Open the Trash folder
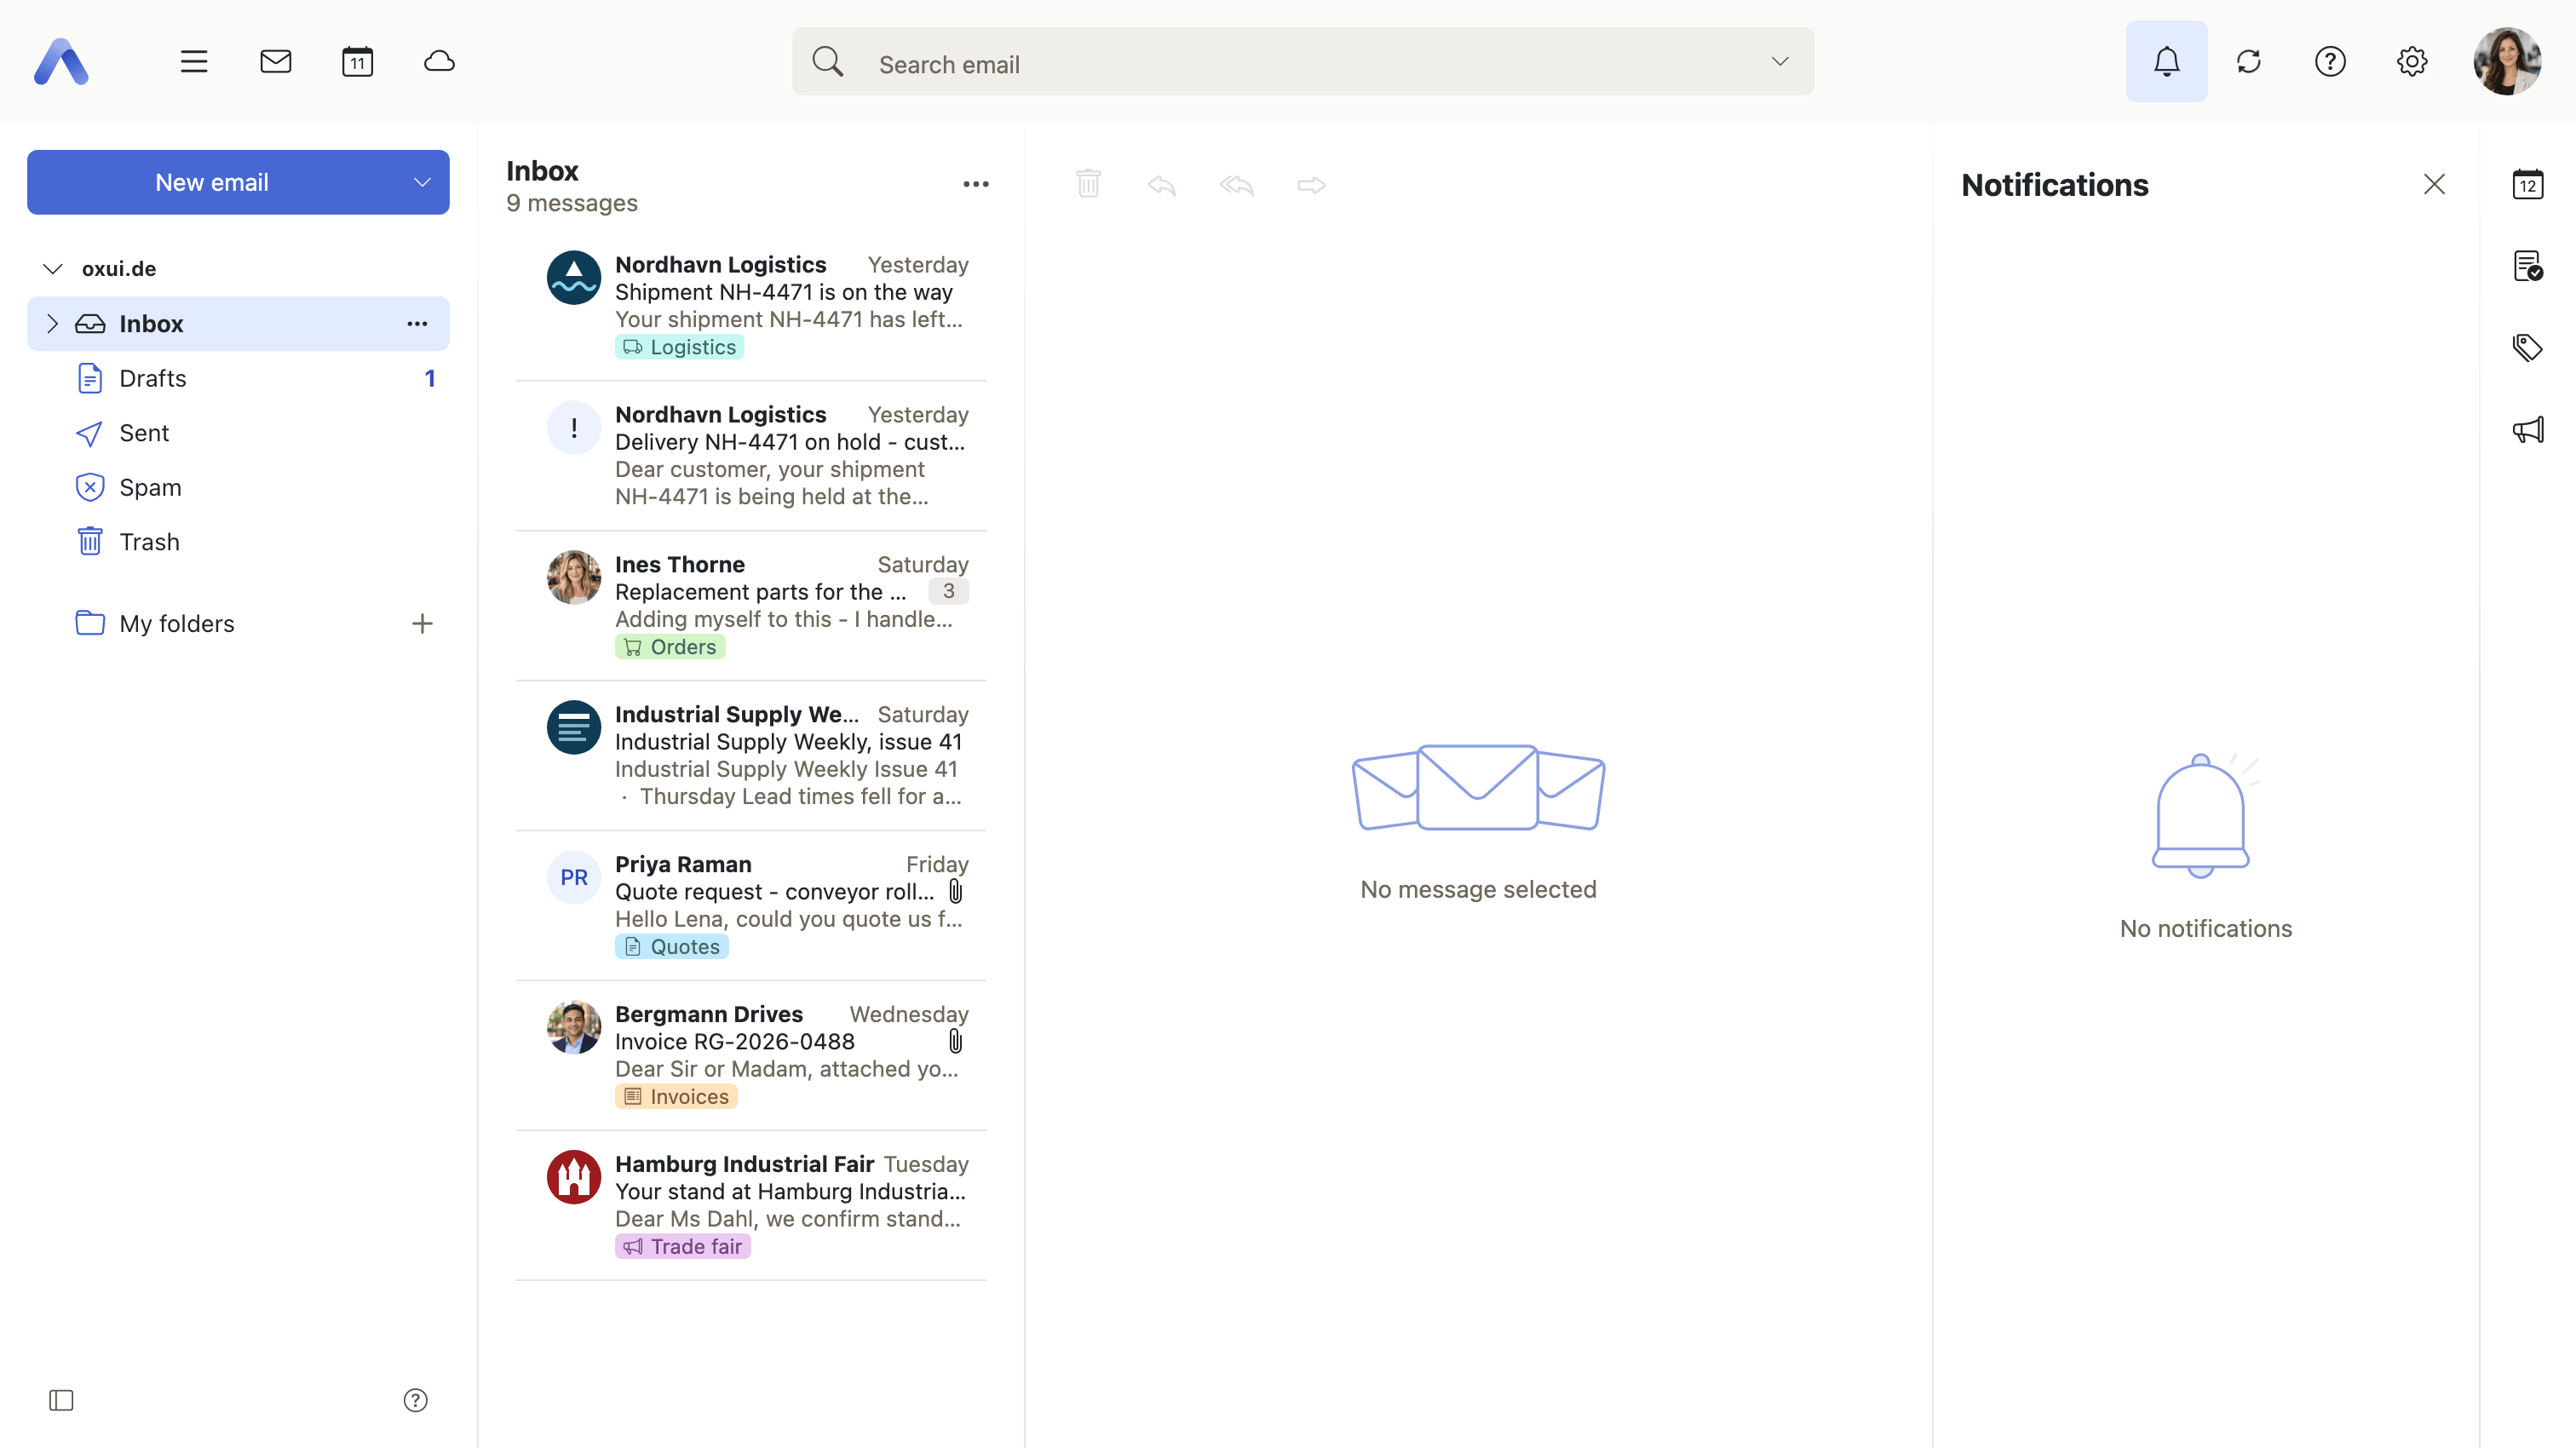Screen dimensions: 2576x1448 pyautogui.click(x=238, y=542)
